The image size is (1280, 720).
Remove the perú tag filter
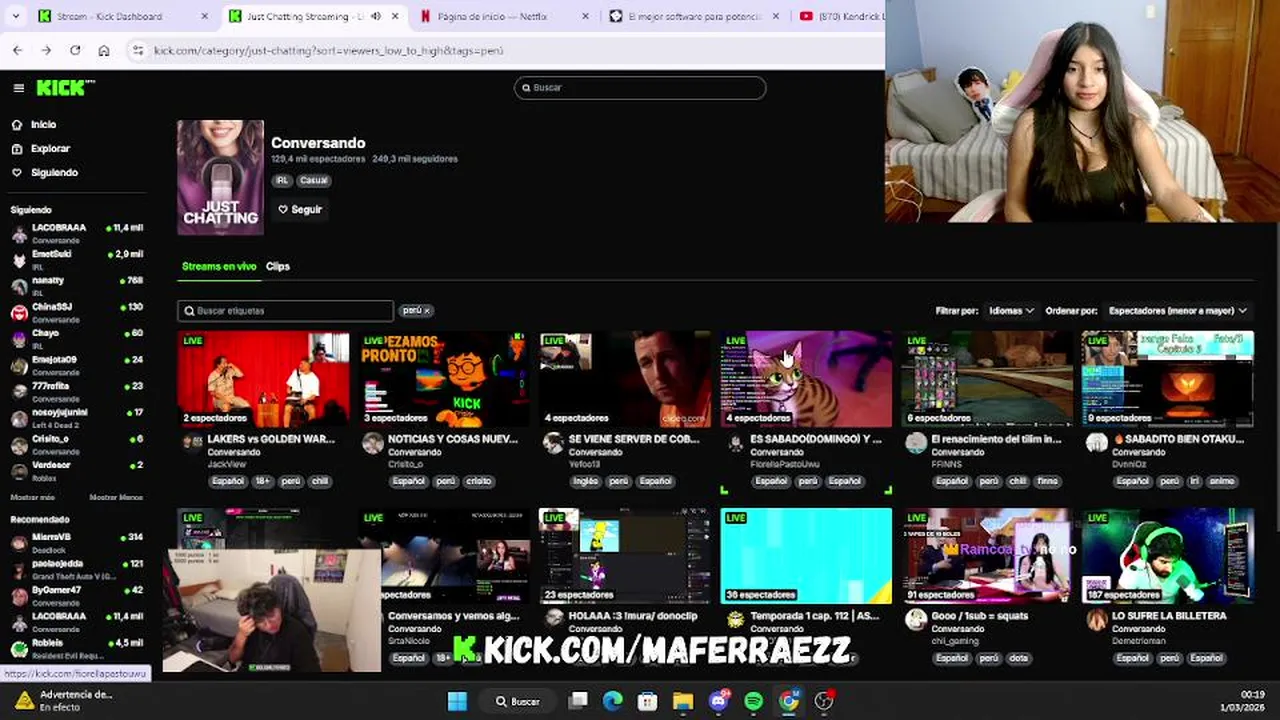[x=427, y=311]
